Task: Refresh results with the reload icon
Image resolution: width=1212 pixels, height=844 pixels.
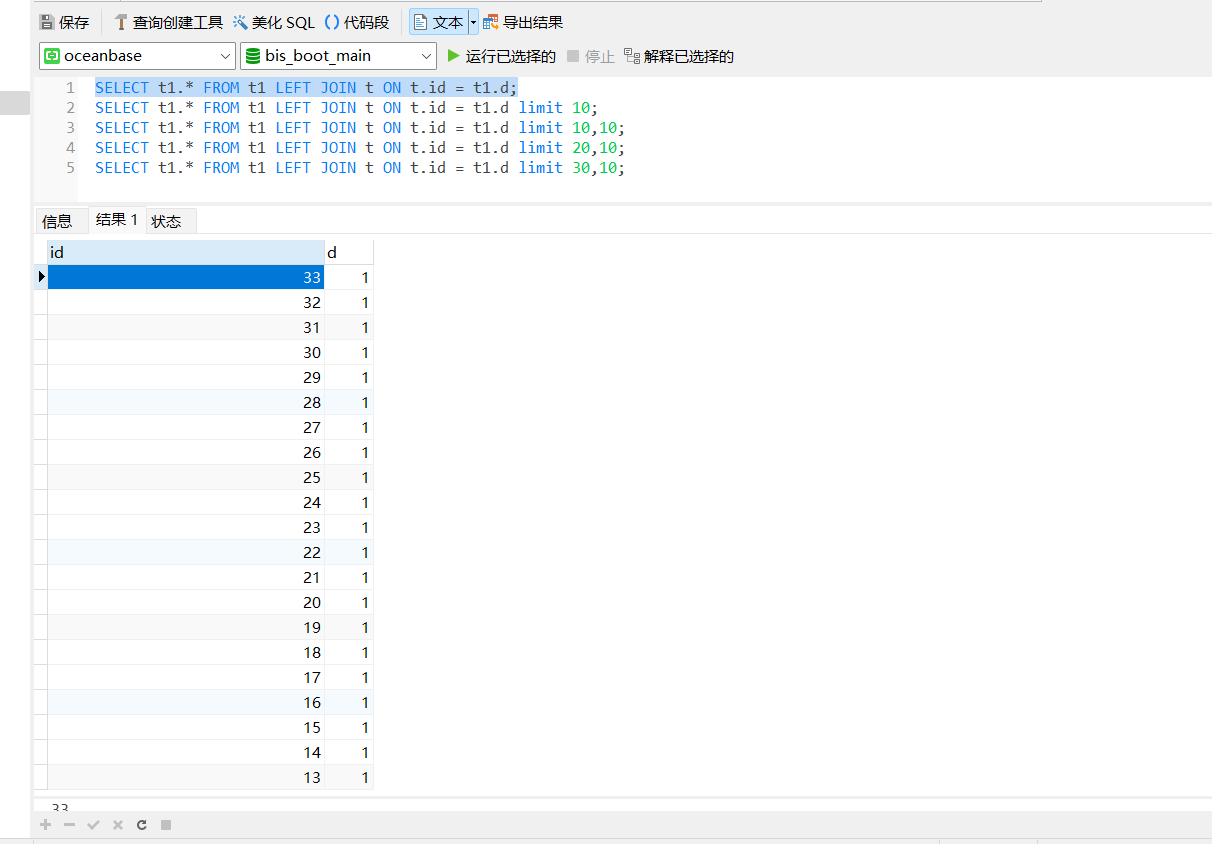Action: [142, 825]
